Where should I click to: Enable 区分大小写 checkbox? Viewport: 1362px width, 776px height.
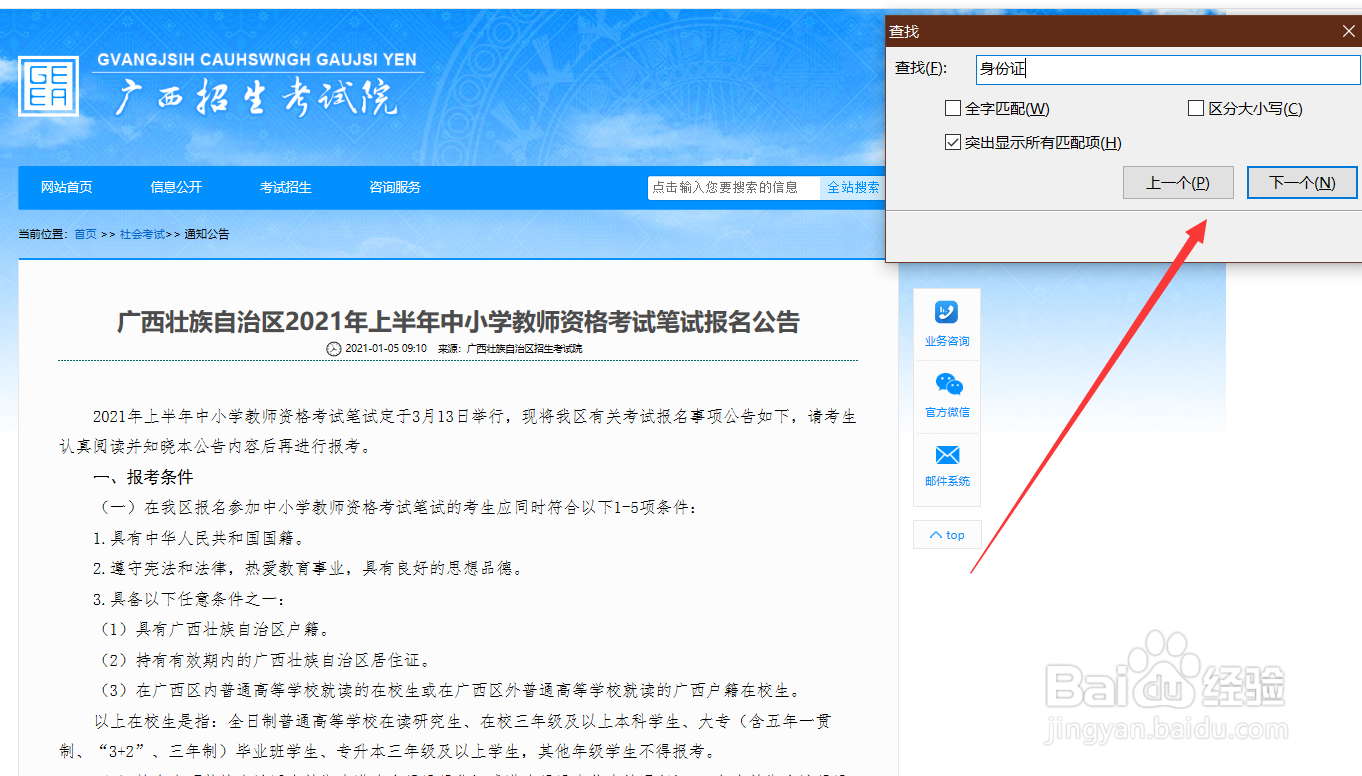pos(1195,108)
